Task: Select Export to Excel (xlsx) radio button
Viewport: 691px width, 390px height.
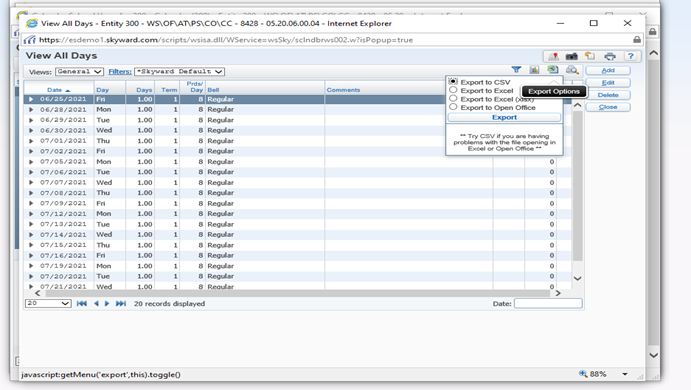Action: point(453,98)
